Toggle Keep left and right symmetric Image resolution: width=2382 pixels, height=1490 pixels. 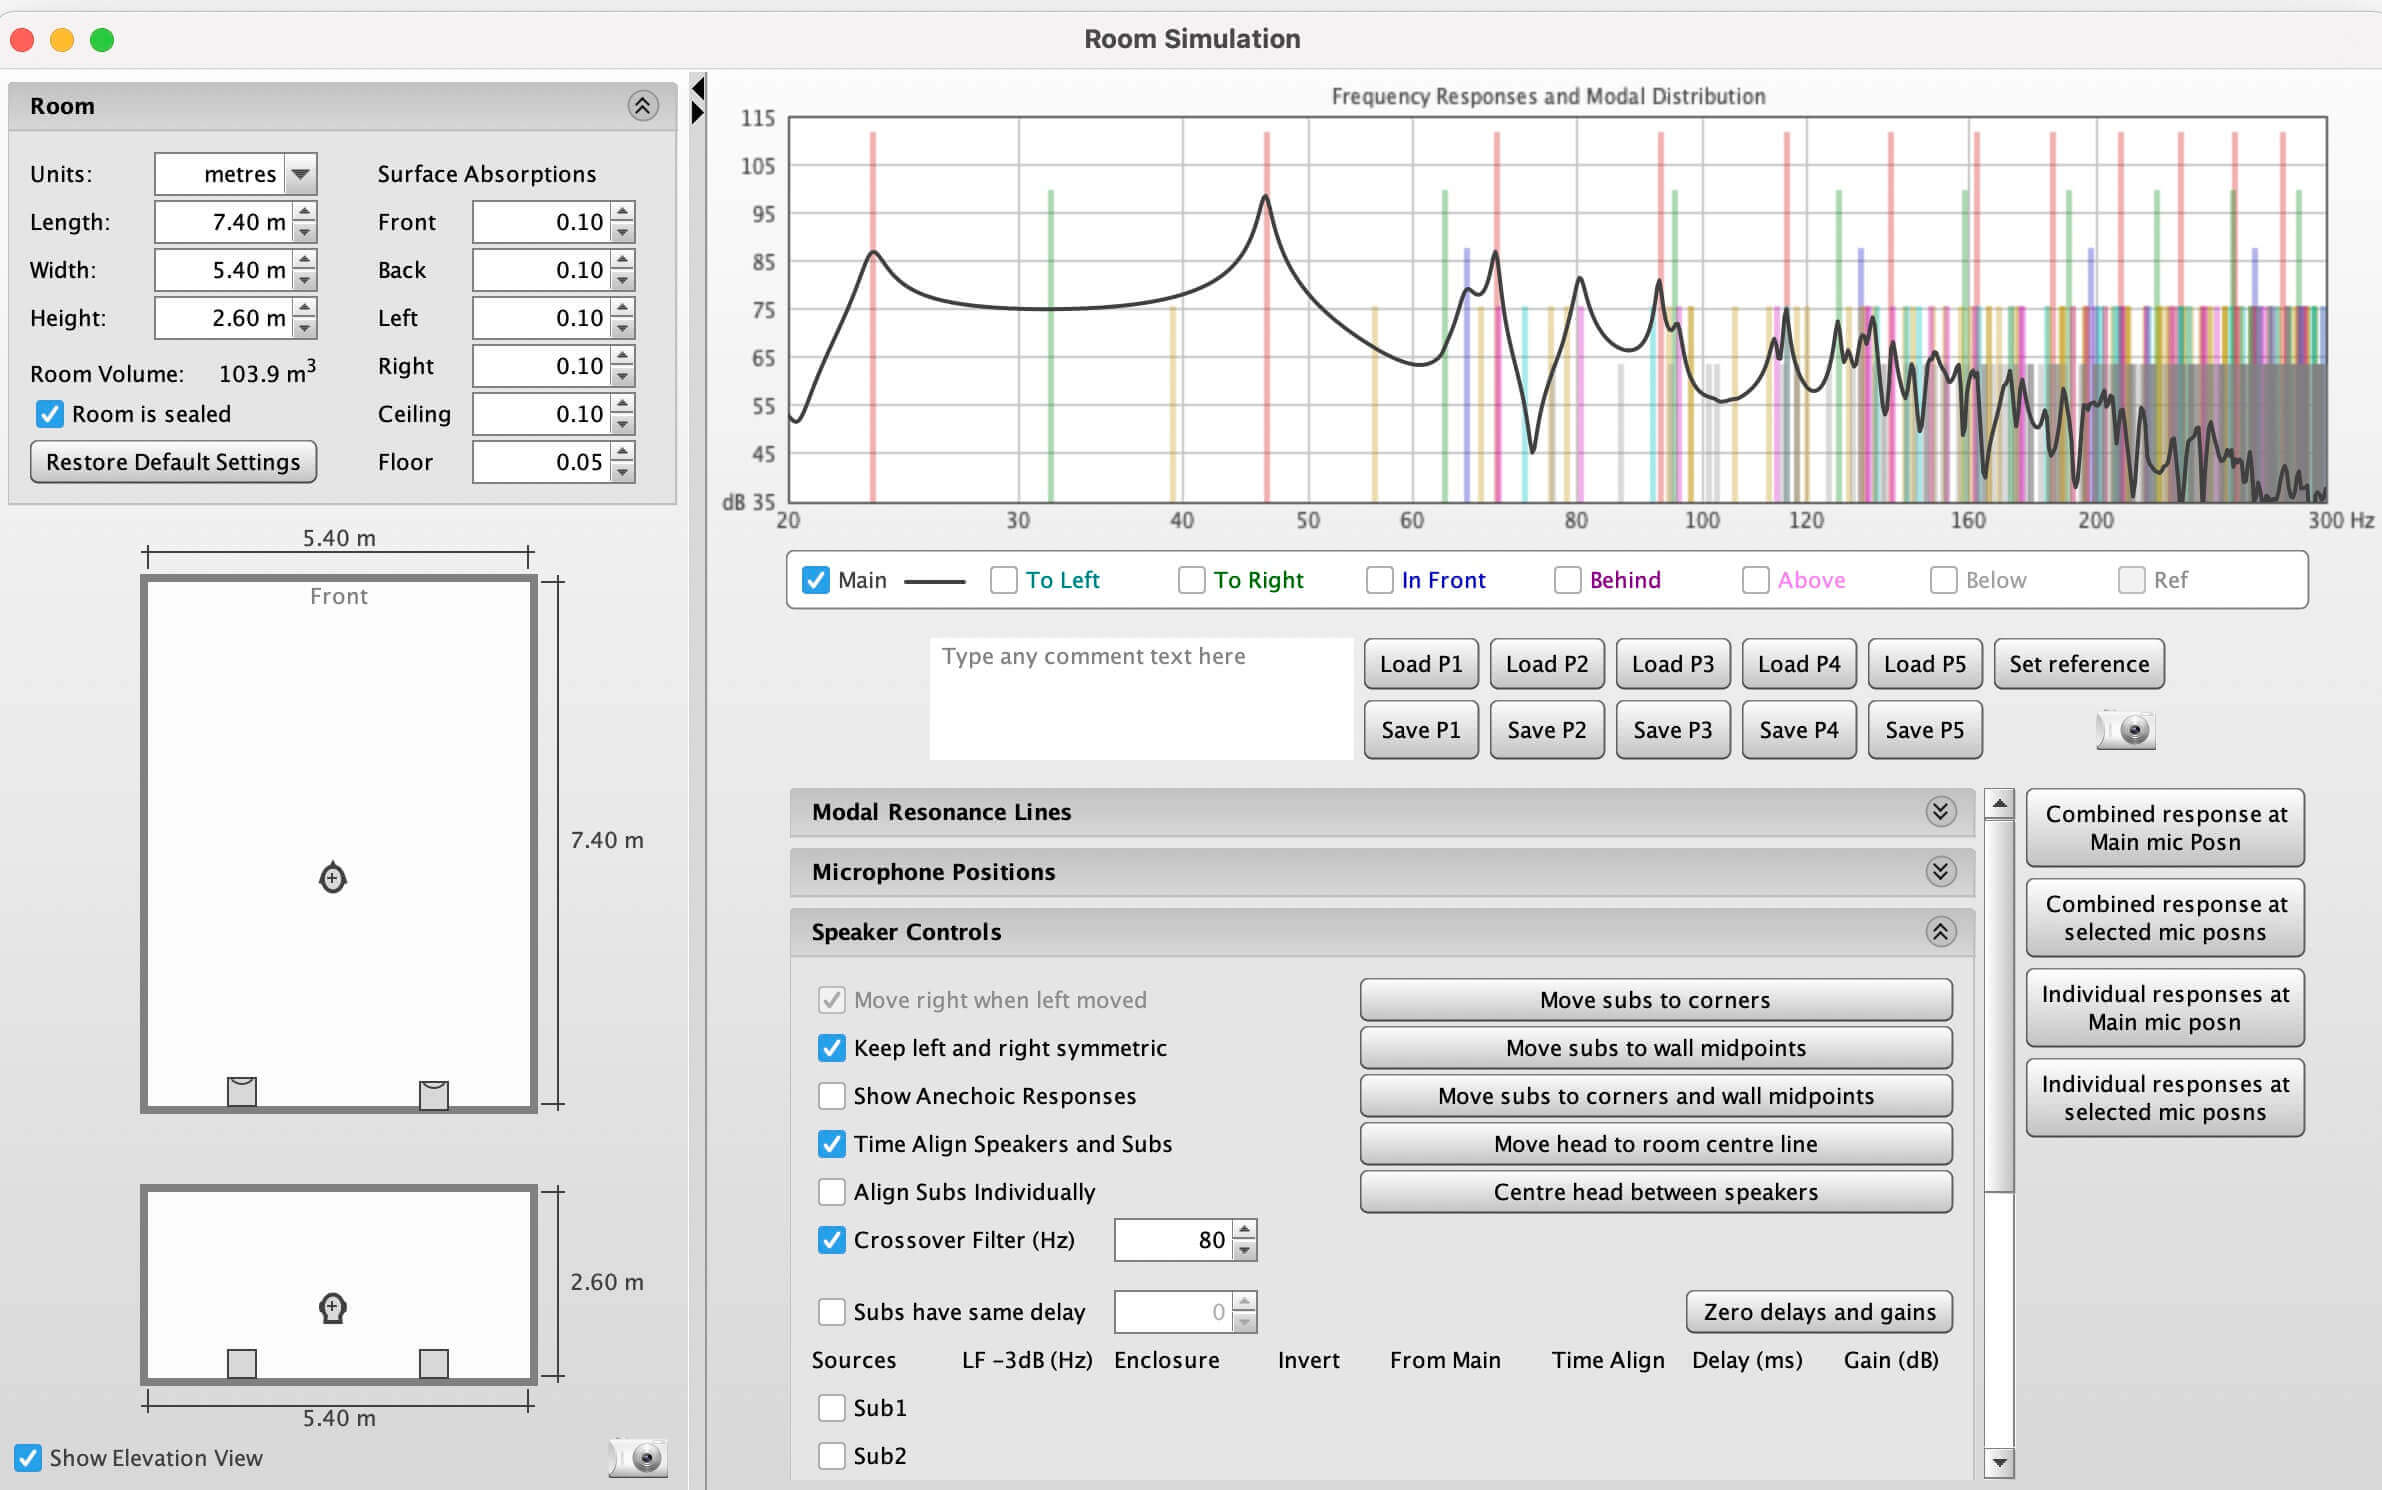pyautogui.click(x=832, y=1048)
